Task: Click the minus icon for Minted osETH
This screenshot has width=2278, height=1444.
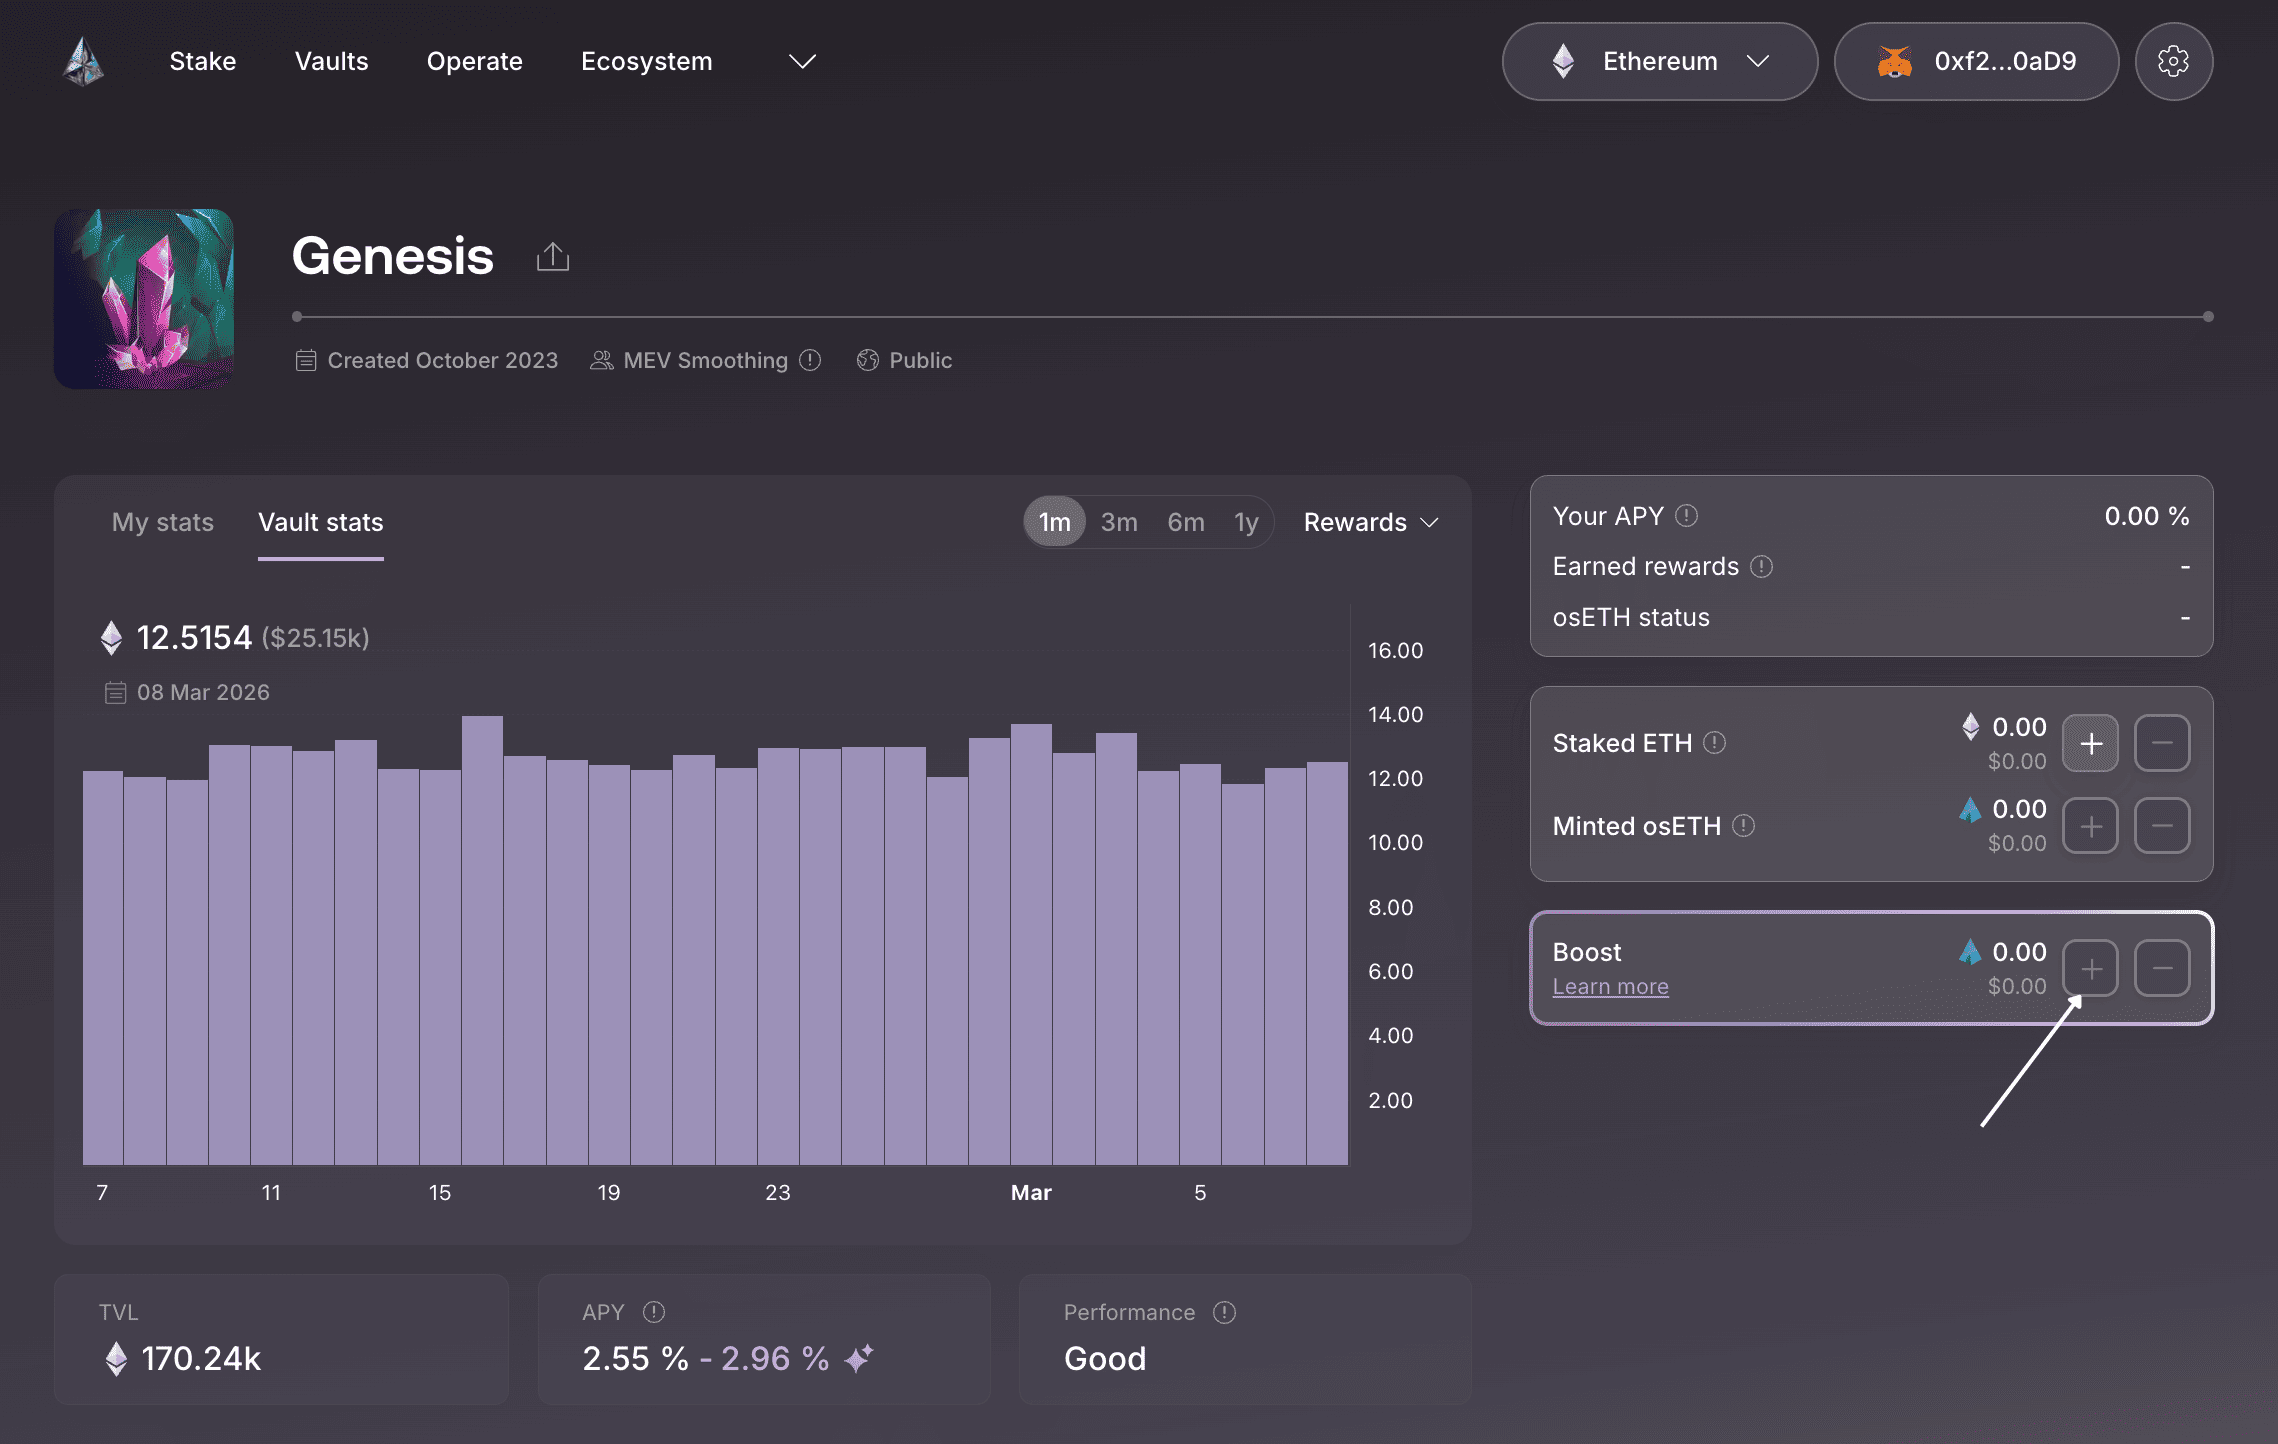Action: [x=2162, y=826]
